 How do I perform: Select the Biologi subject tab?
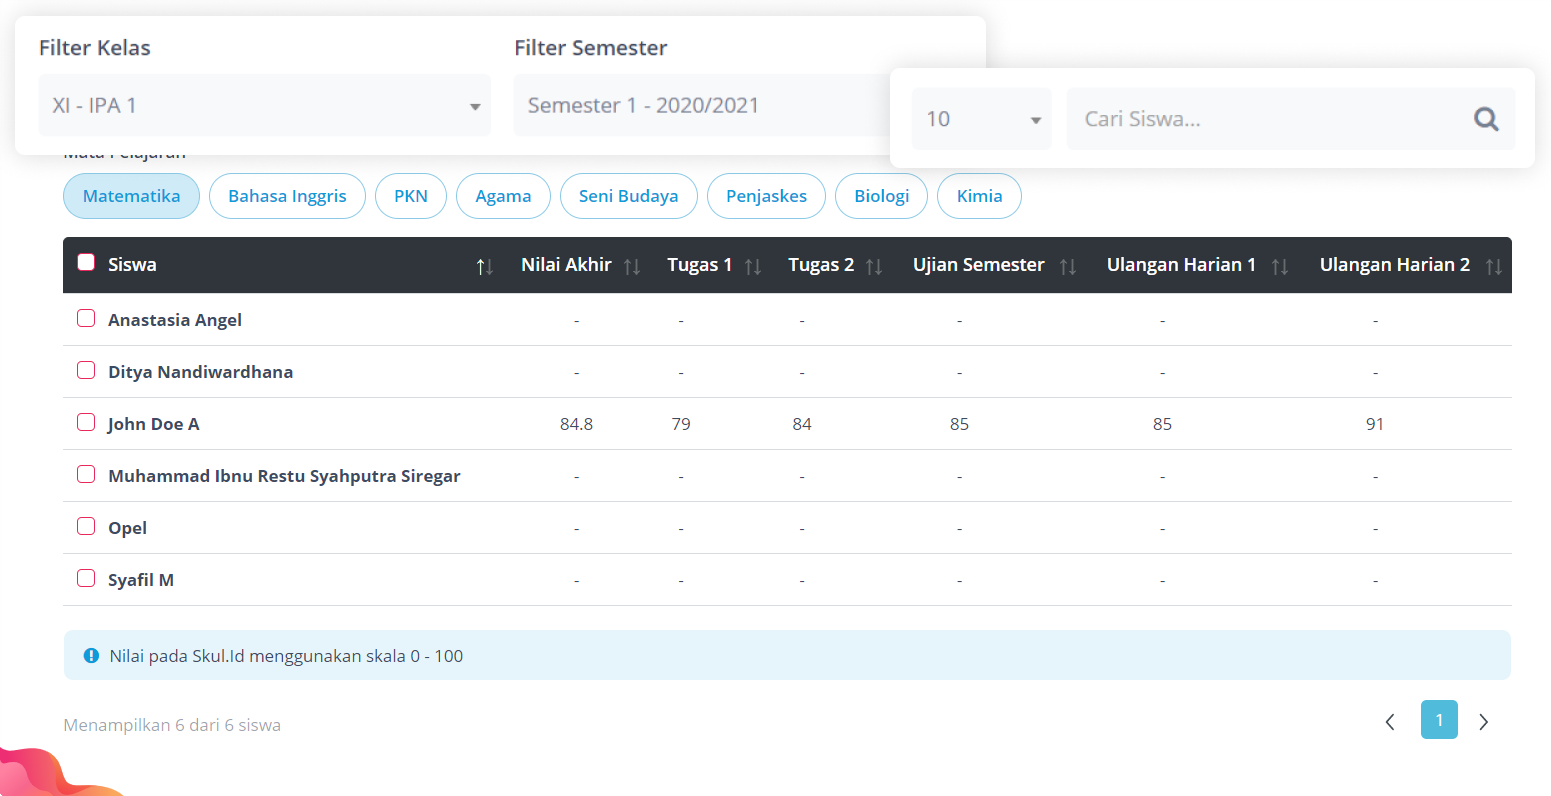point(881,196)
